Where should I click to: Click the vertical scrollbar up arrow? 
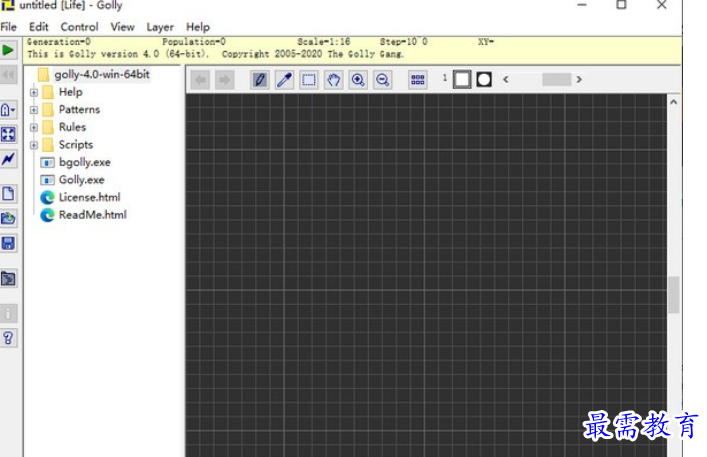click(x=674, y=102)
